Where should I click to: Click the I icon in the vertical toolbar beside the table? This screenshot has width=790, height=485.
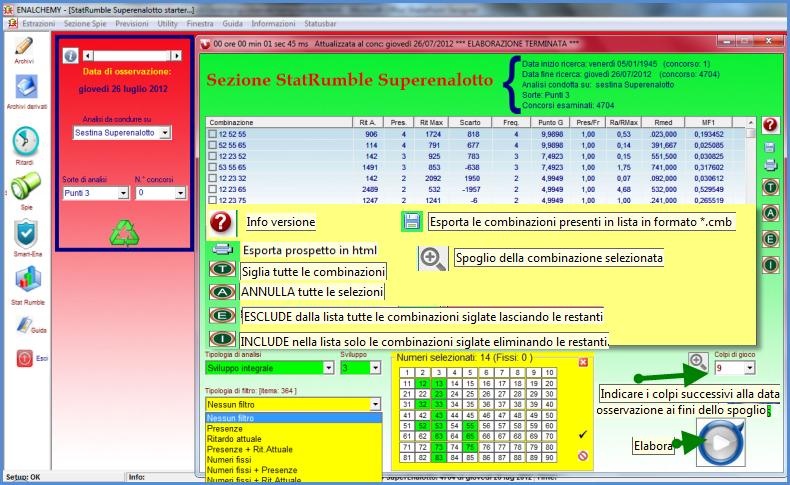coord(770,264)
